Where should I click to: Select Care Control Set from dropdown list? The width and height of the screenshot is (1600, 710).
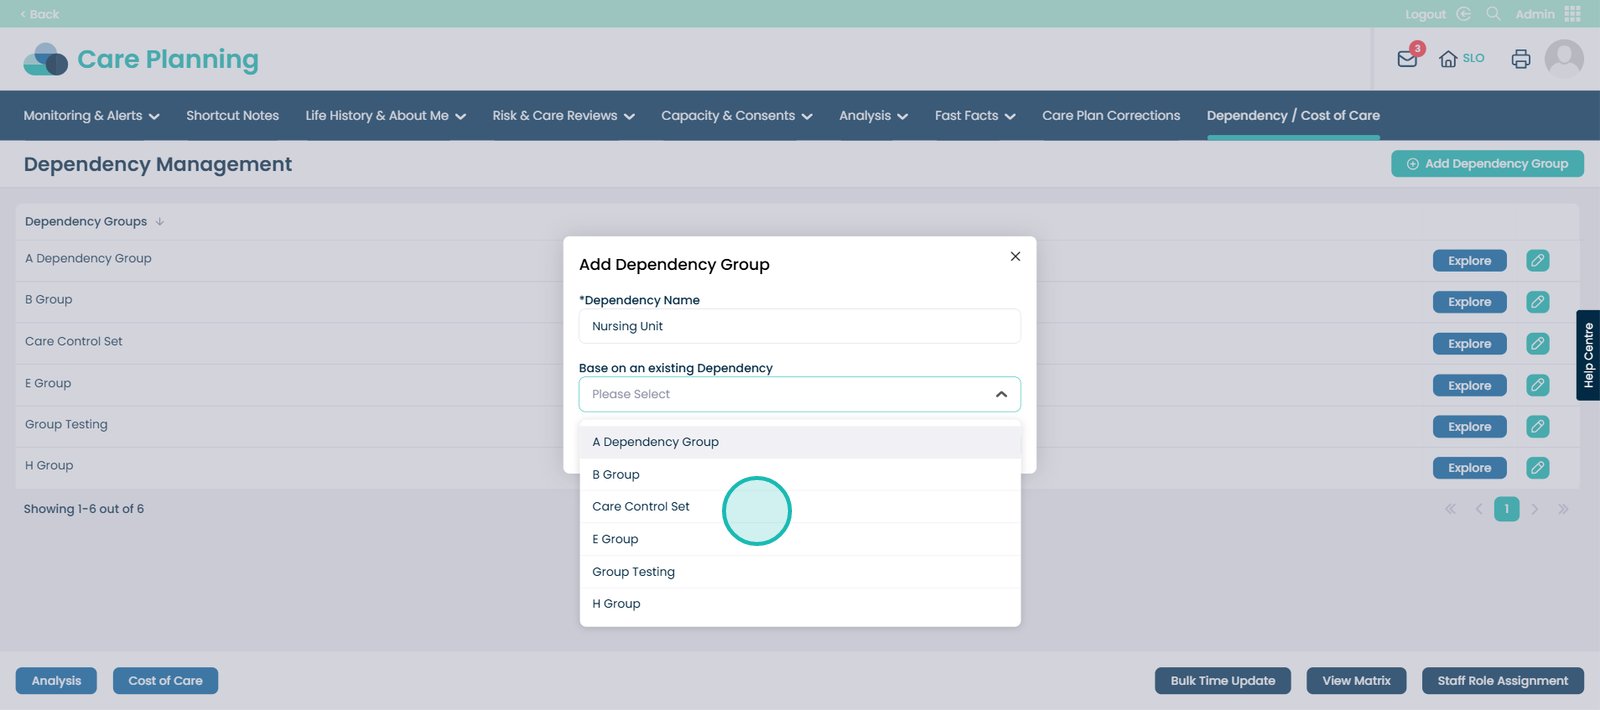pos(641,507)
